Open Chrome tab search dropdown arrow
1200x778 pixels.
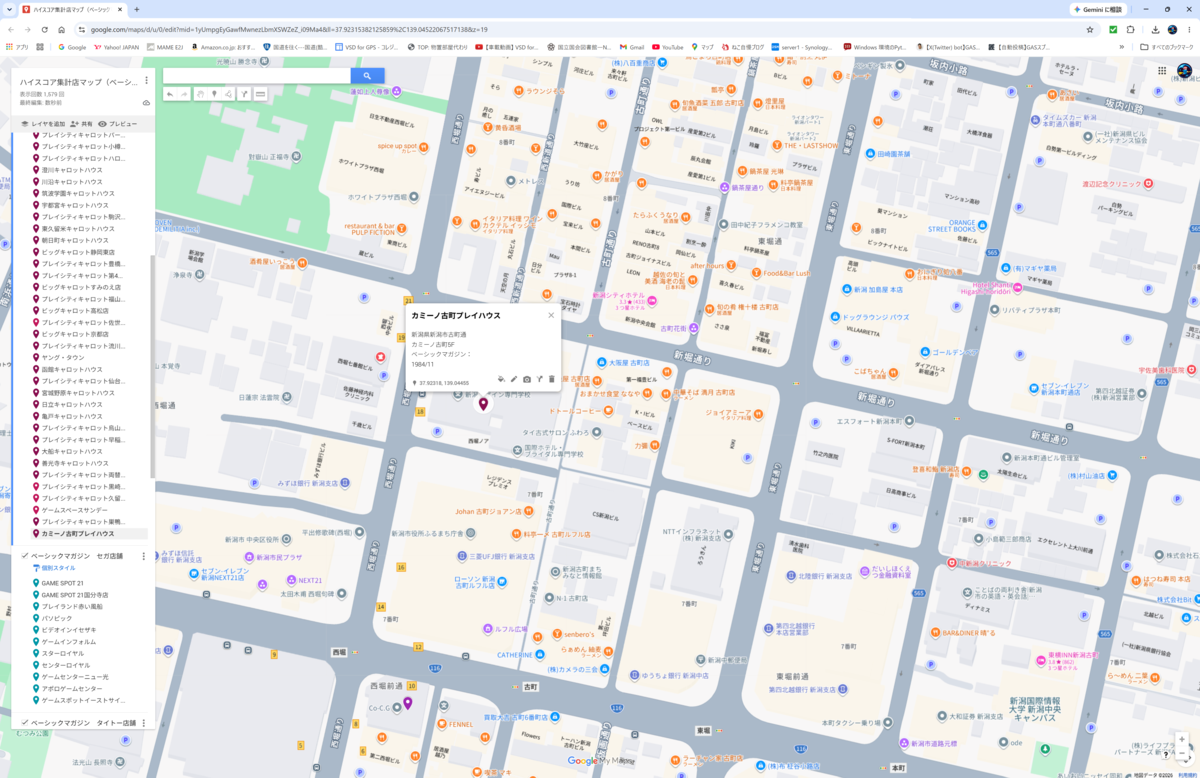[11, 9]
